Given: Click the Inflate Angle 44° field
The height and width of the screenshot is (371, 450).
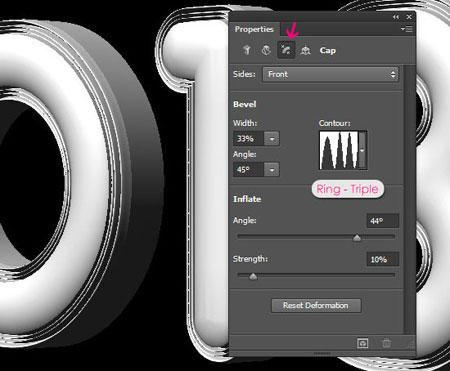Looking at the screenshot, I should pyautogui.click(x=383, y=221).
